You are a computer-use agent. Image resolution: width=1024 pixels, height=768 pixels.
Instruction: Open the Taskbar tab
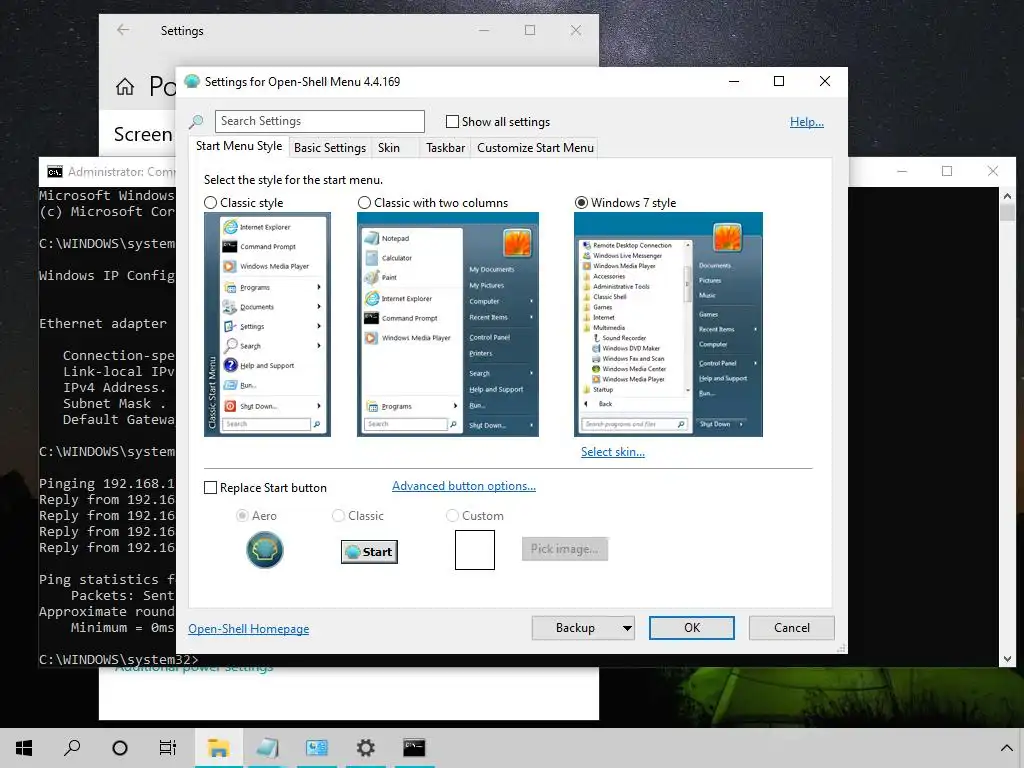click(x=445, y=148)
